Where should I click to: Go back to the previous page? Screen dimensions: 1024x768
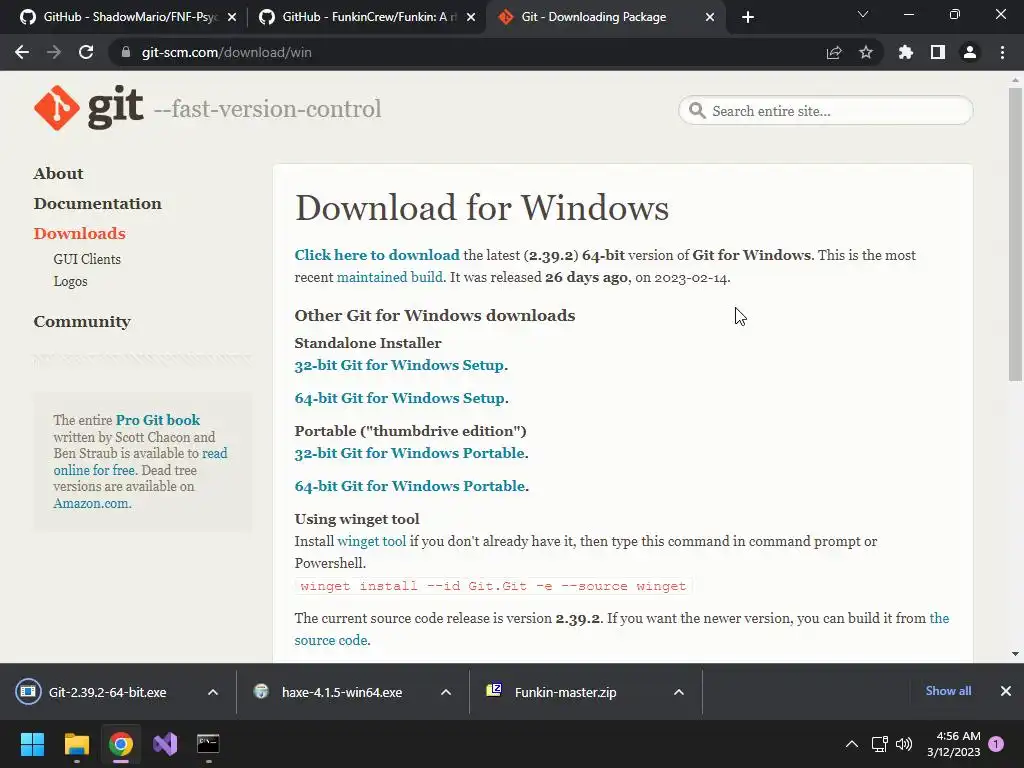click(22, 52)
